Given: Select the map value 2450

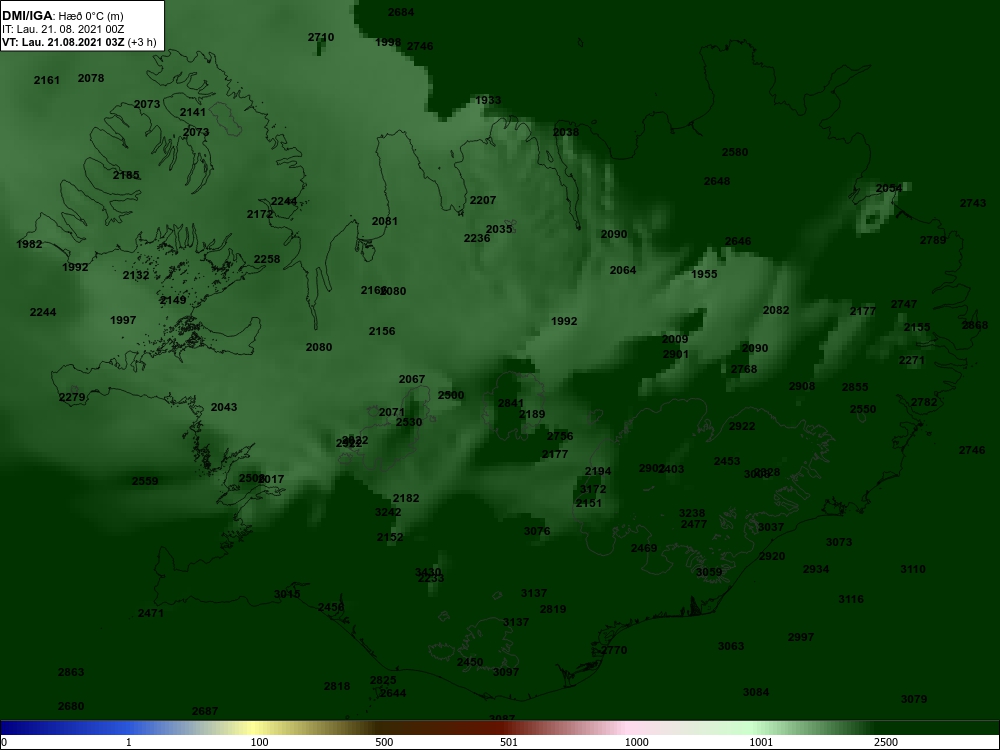Looking at the screenshot, I should pos(469,663).
